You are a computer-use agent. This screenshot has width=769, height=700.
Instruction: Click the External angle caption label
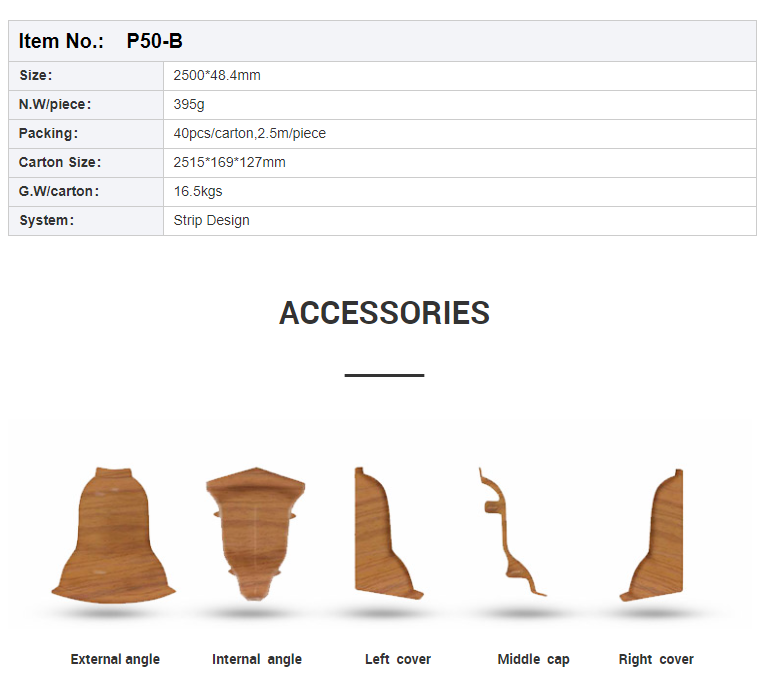coord(115,659)
